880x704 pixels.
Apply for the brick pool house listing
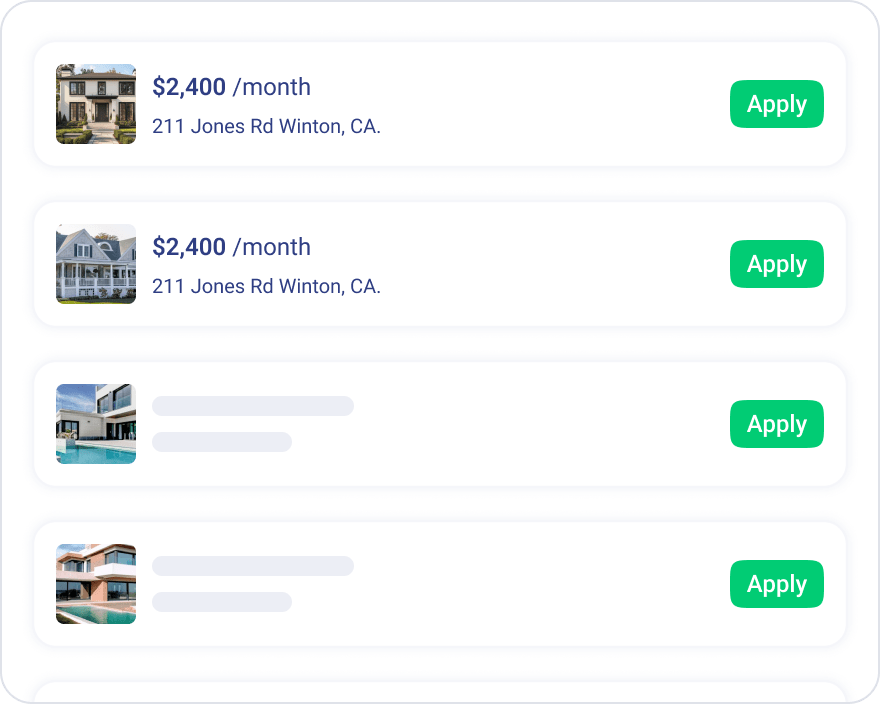click(776, 584)
